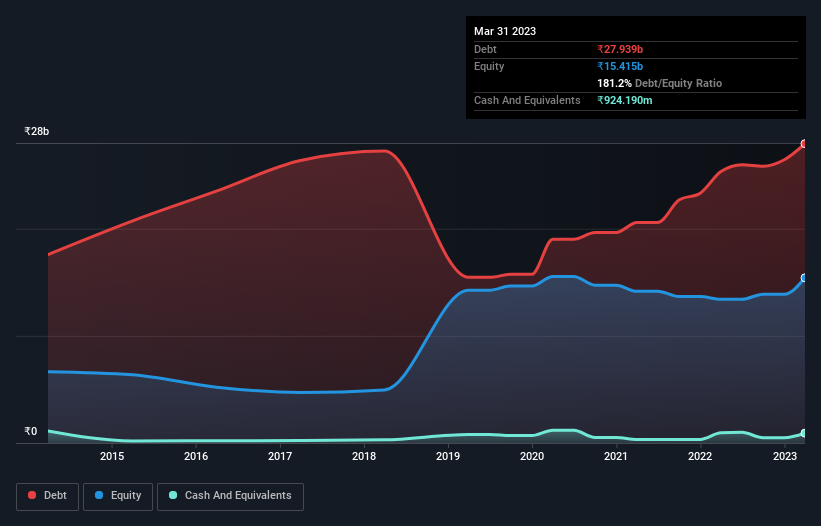Click the teal Cash endpoint marker
This screenshot has width=821, height=526.
point(804,433)
